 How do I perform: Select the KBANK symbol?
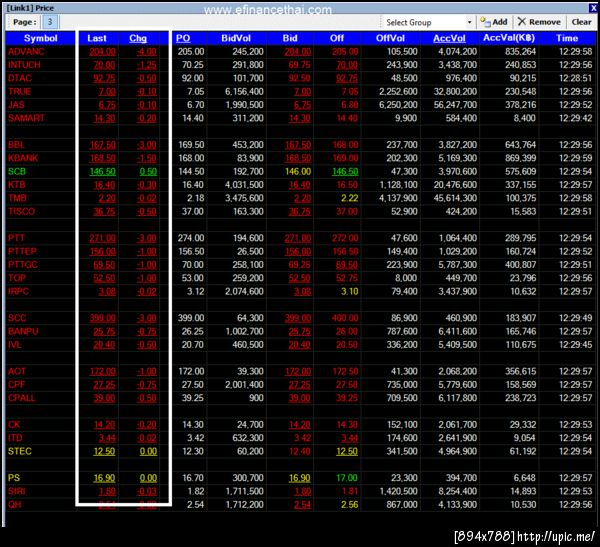click(x=23, y=158)
